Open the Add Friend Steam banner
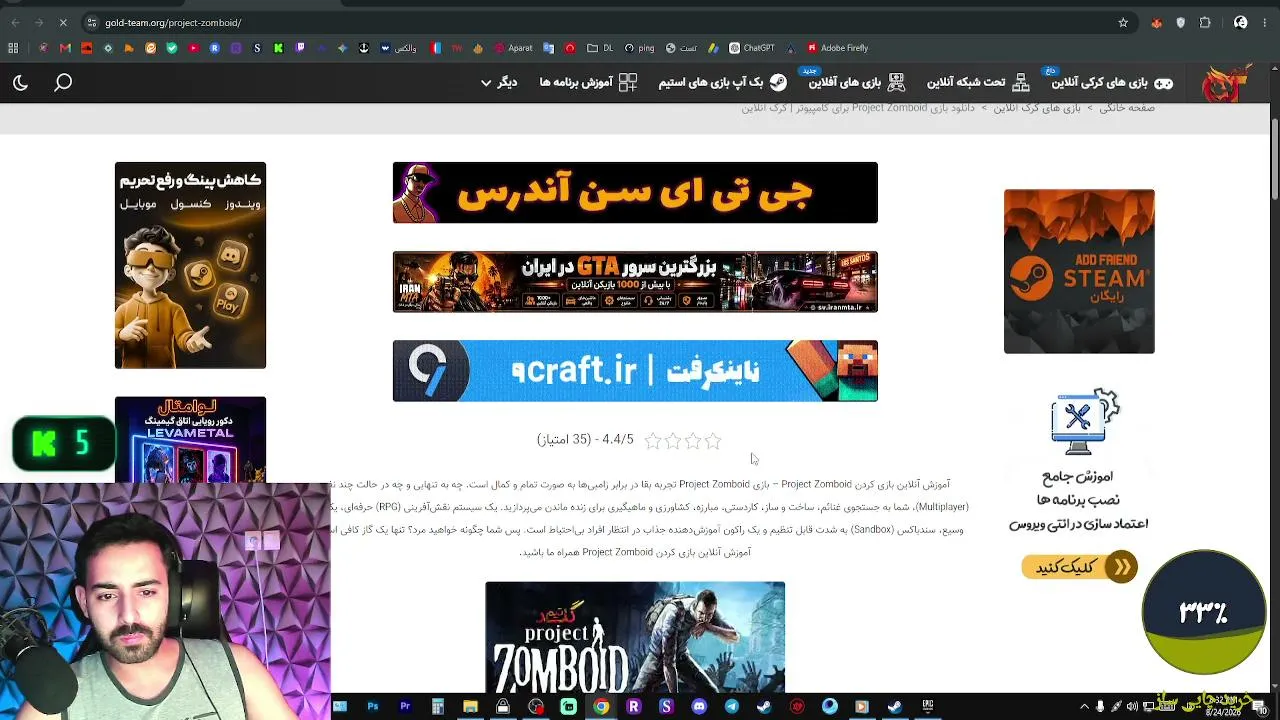Screen dimensions: 1280x720 1079,271
